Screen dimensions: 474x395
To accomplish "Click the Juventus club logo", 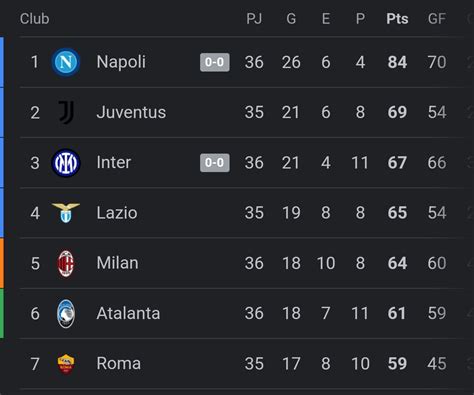I will (x=66, y=112).
